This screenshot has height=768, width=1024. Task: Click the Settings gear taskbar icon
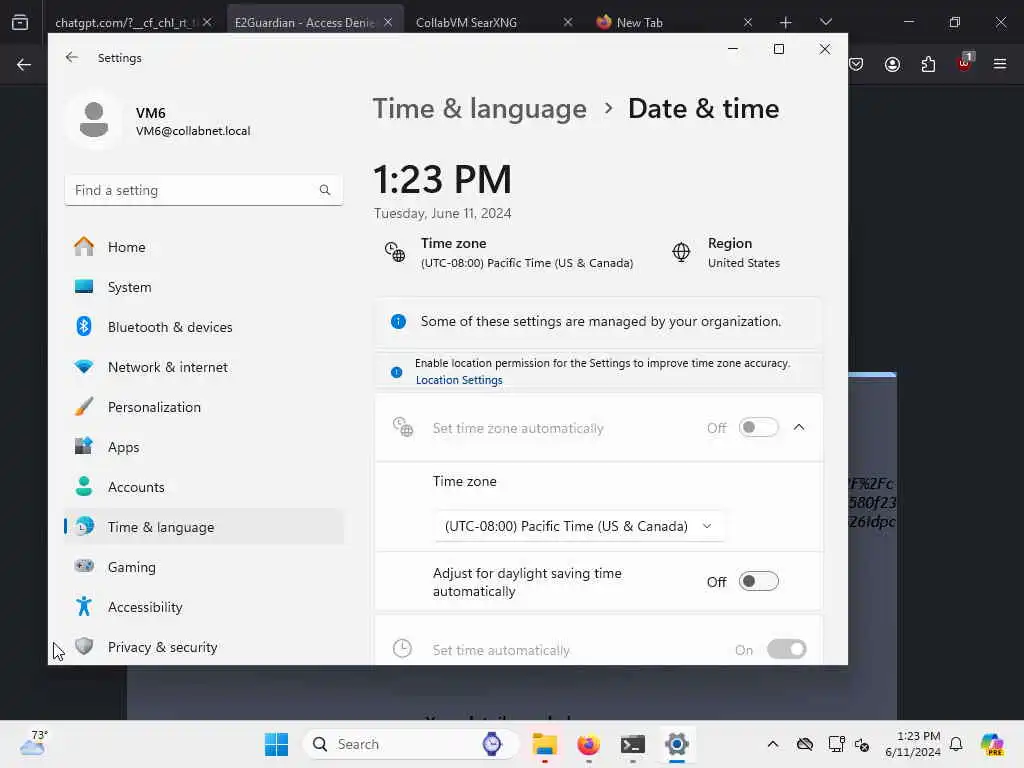click(x=677, y=744)
